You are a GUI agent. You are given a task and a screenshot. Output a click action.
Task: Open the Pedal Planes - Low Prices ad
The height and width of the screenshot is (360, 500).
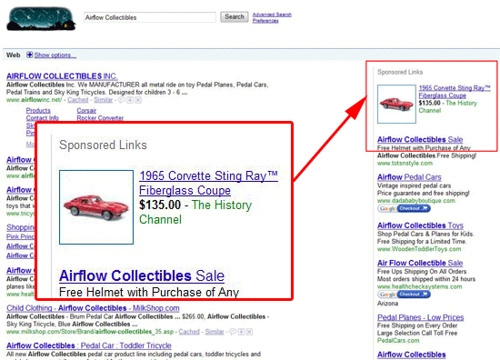pos(421,317)
